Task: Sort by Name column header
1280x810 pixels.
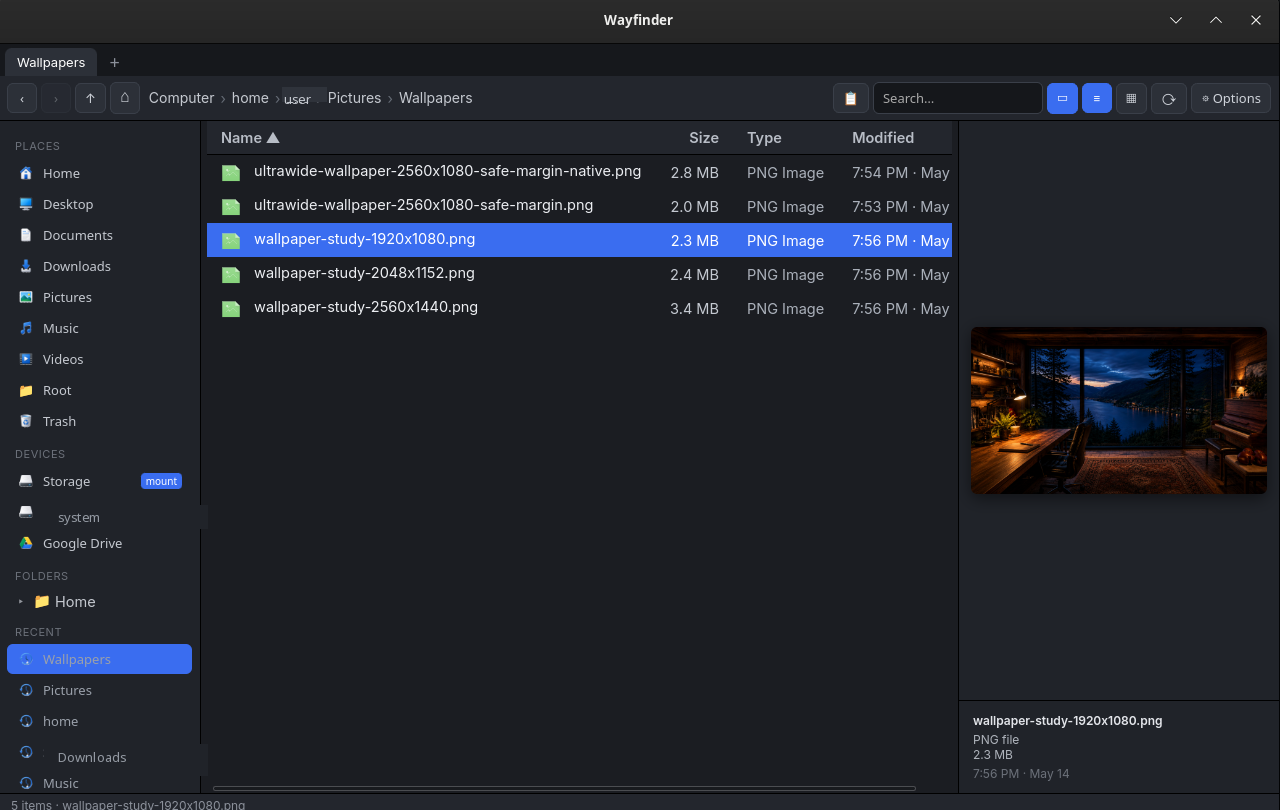Action: (250, 138)
